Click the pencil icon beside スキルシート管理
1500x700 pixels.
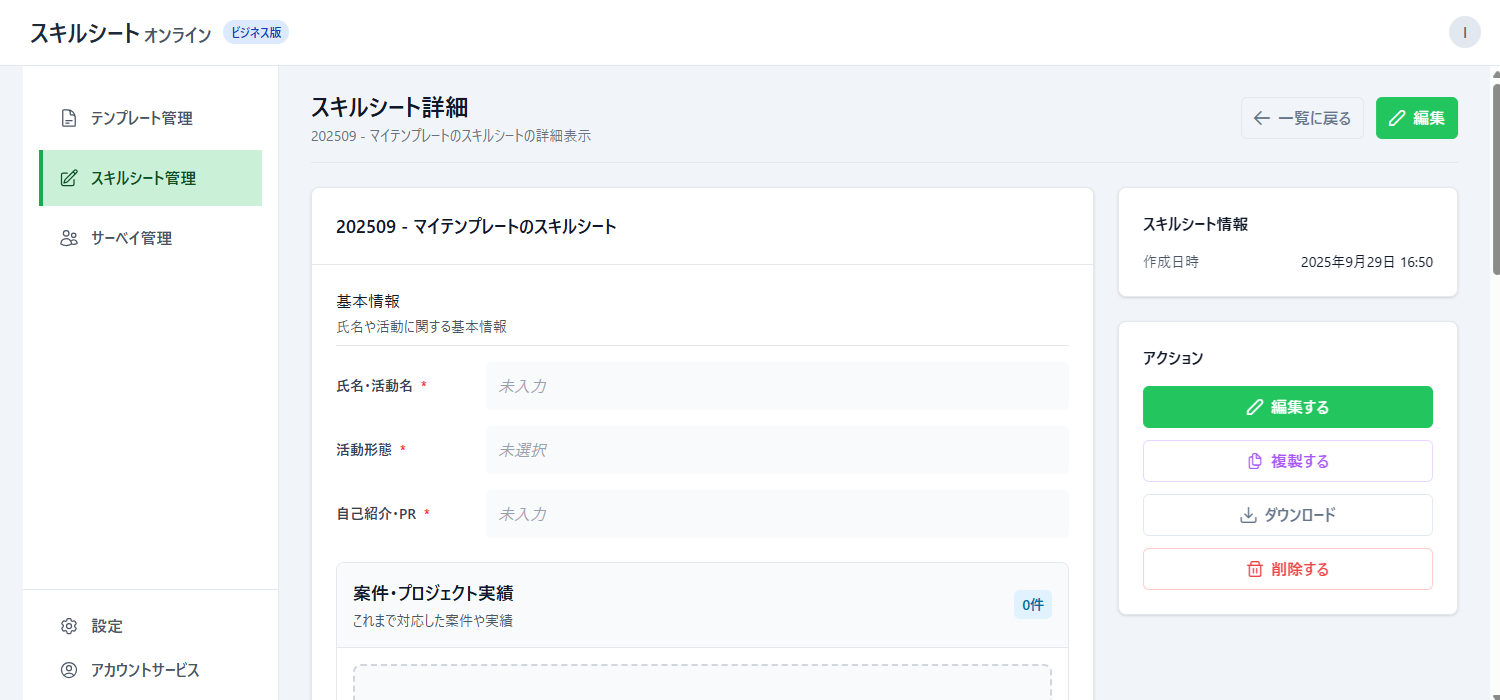[69, 178]
